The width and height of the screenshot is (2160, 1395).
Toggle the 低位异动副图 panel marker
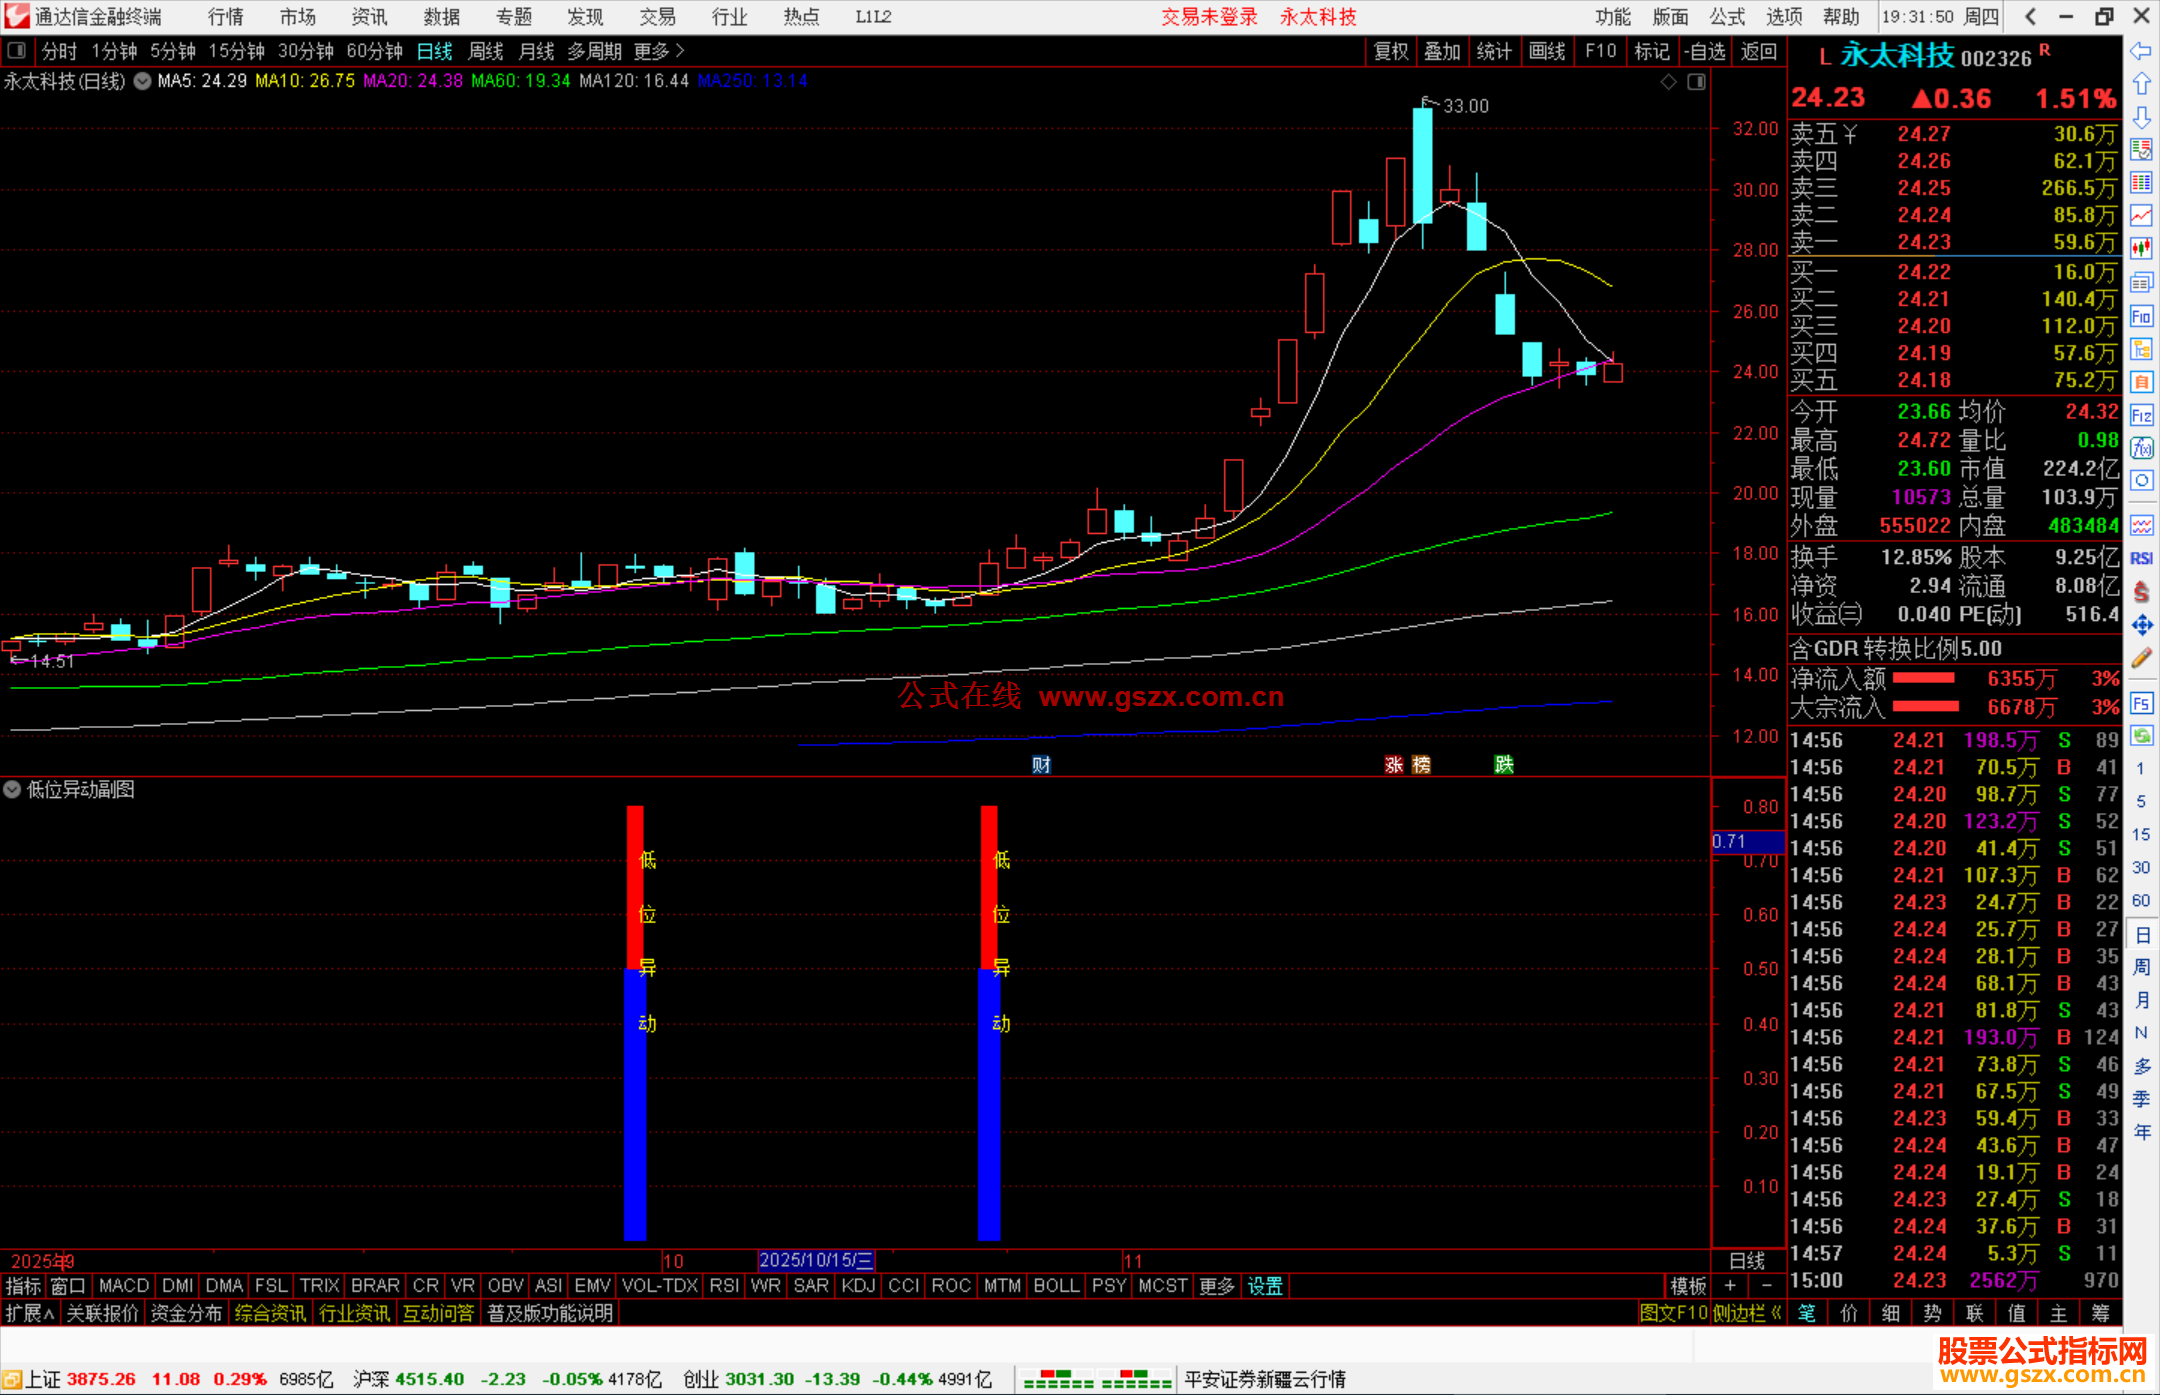click(x=12, y=789)
